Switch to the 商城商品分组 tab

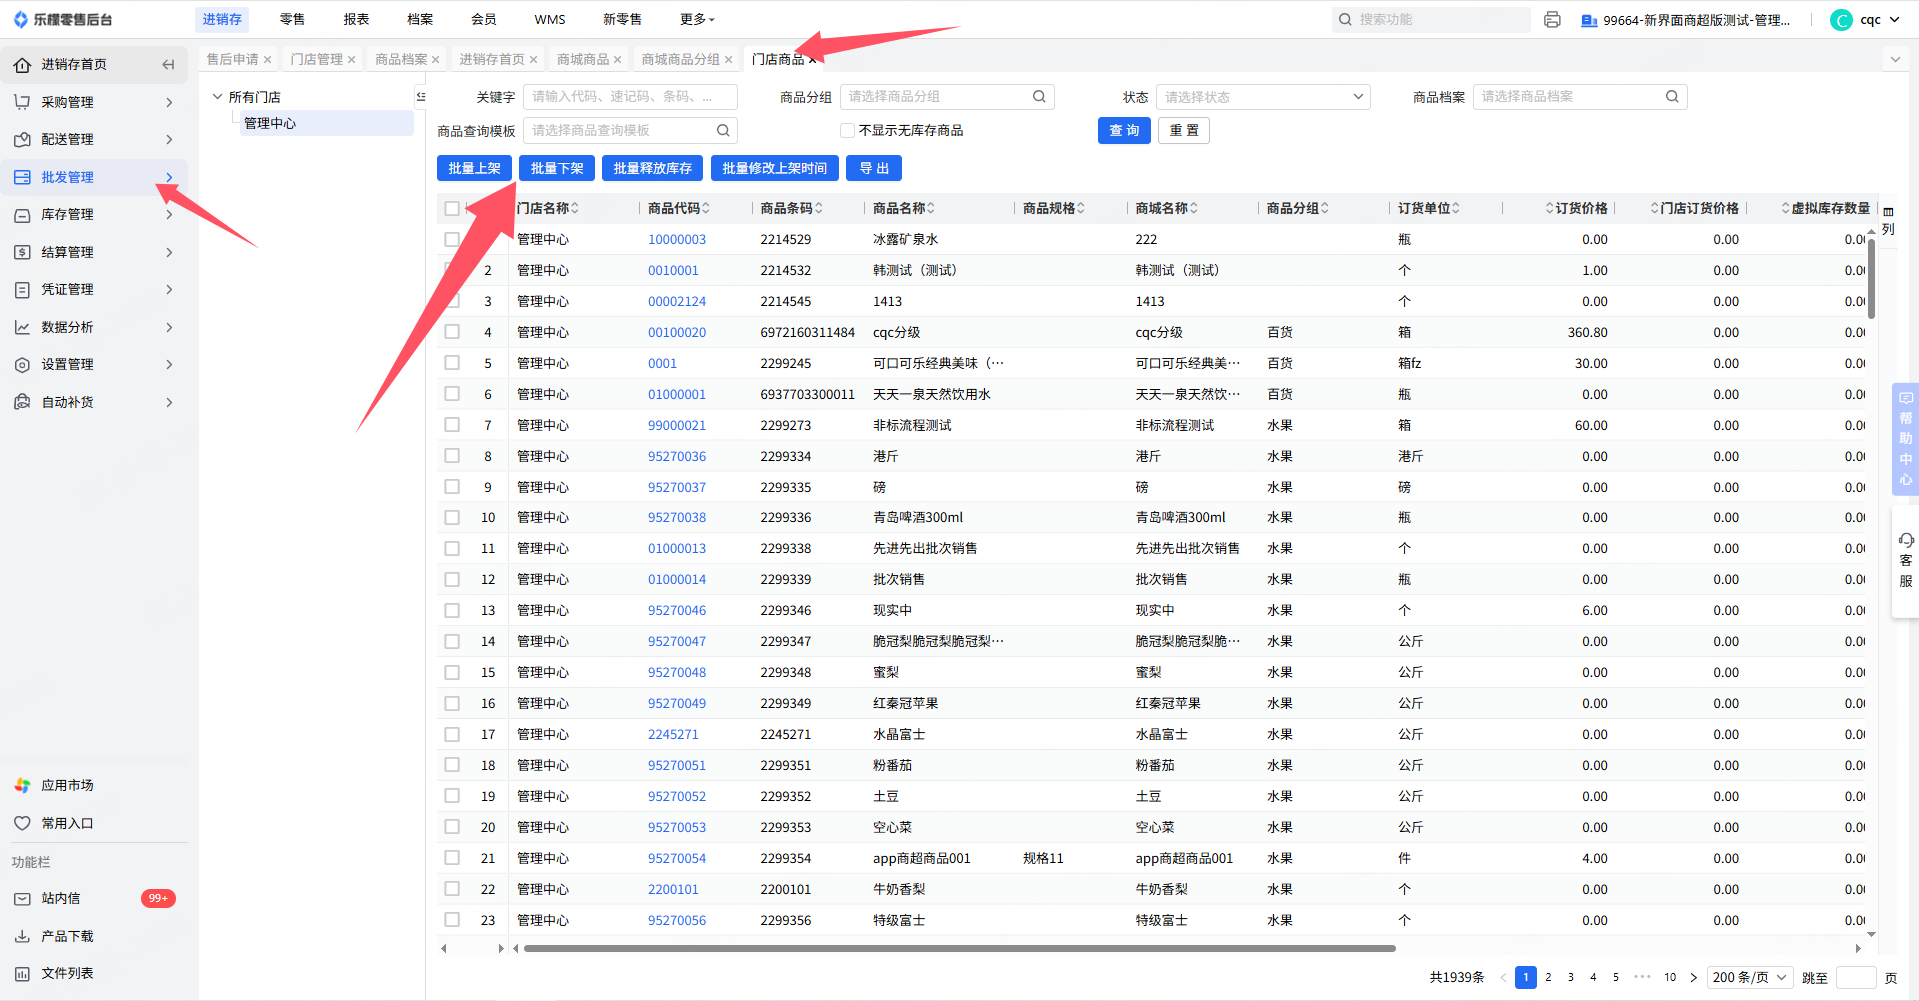pos(680,60)
